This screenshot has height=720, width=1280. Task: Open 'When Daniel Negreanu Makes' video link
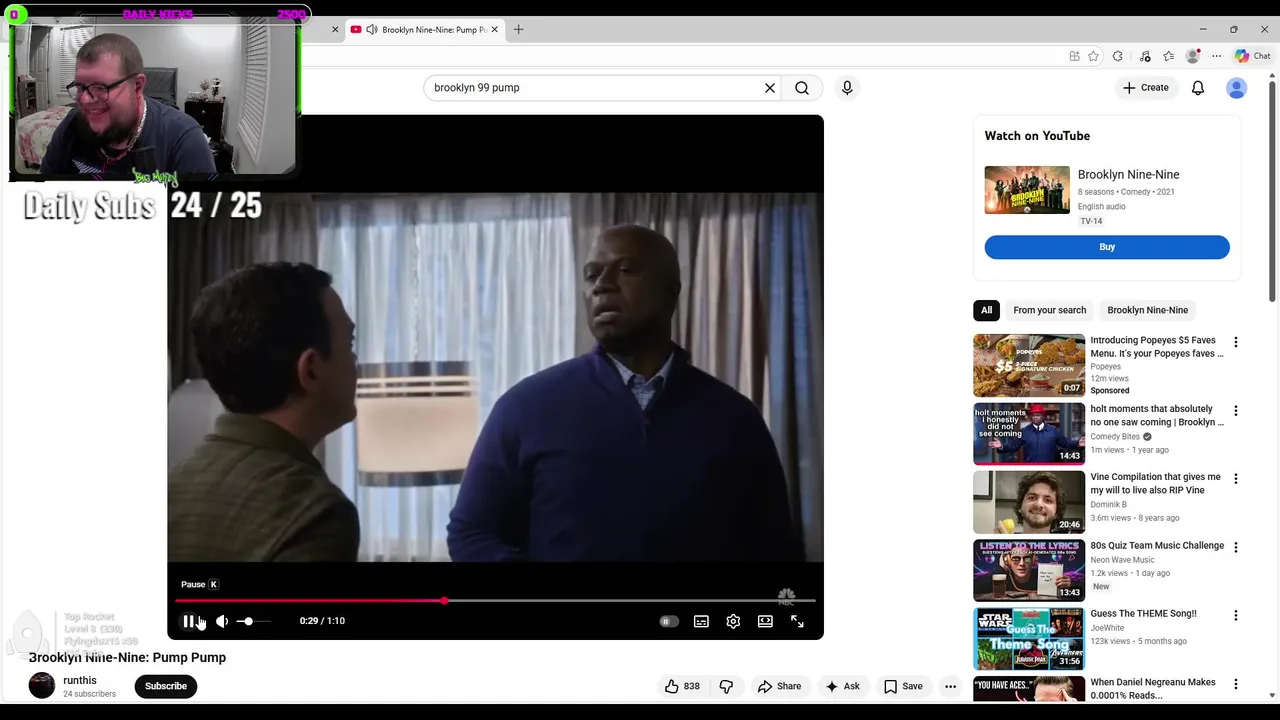1153,689
